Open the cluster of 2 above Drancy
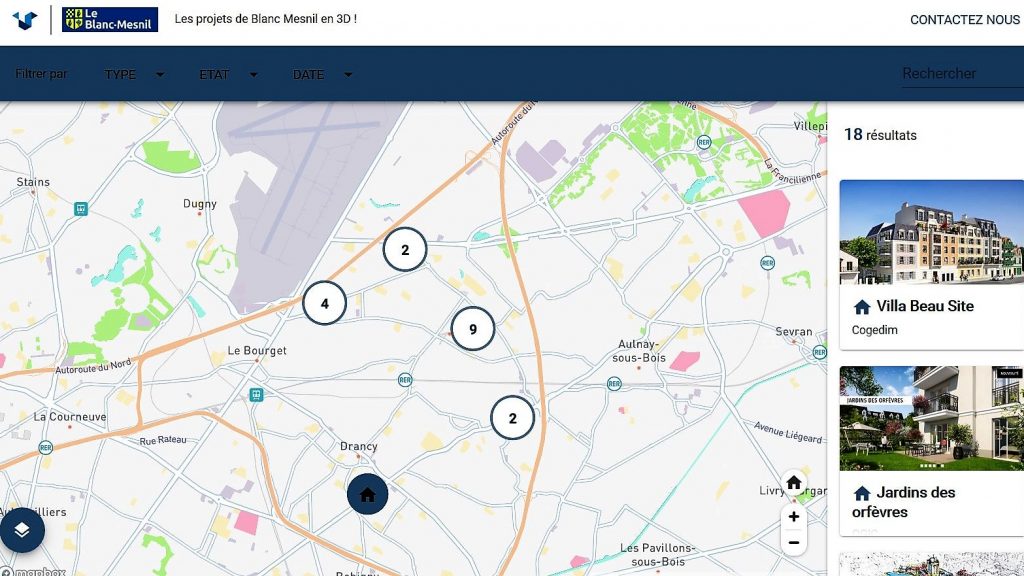 click(513, 418)
